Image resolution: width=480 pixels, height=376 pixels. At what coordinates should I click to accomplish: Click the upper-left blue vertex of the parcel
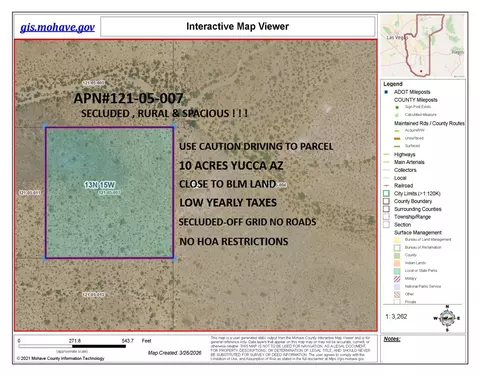click(x=45, y=126)
